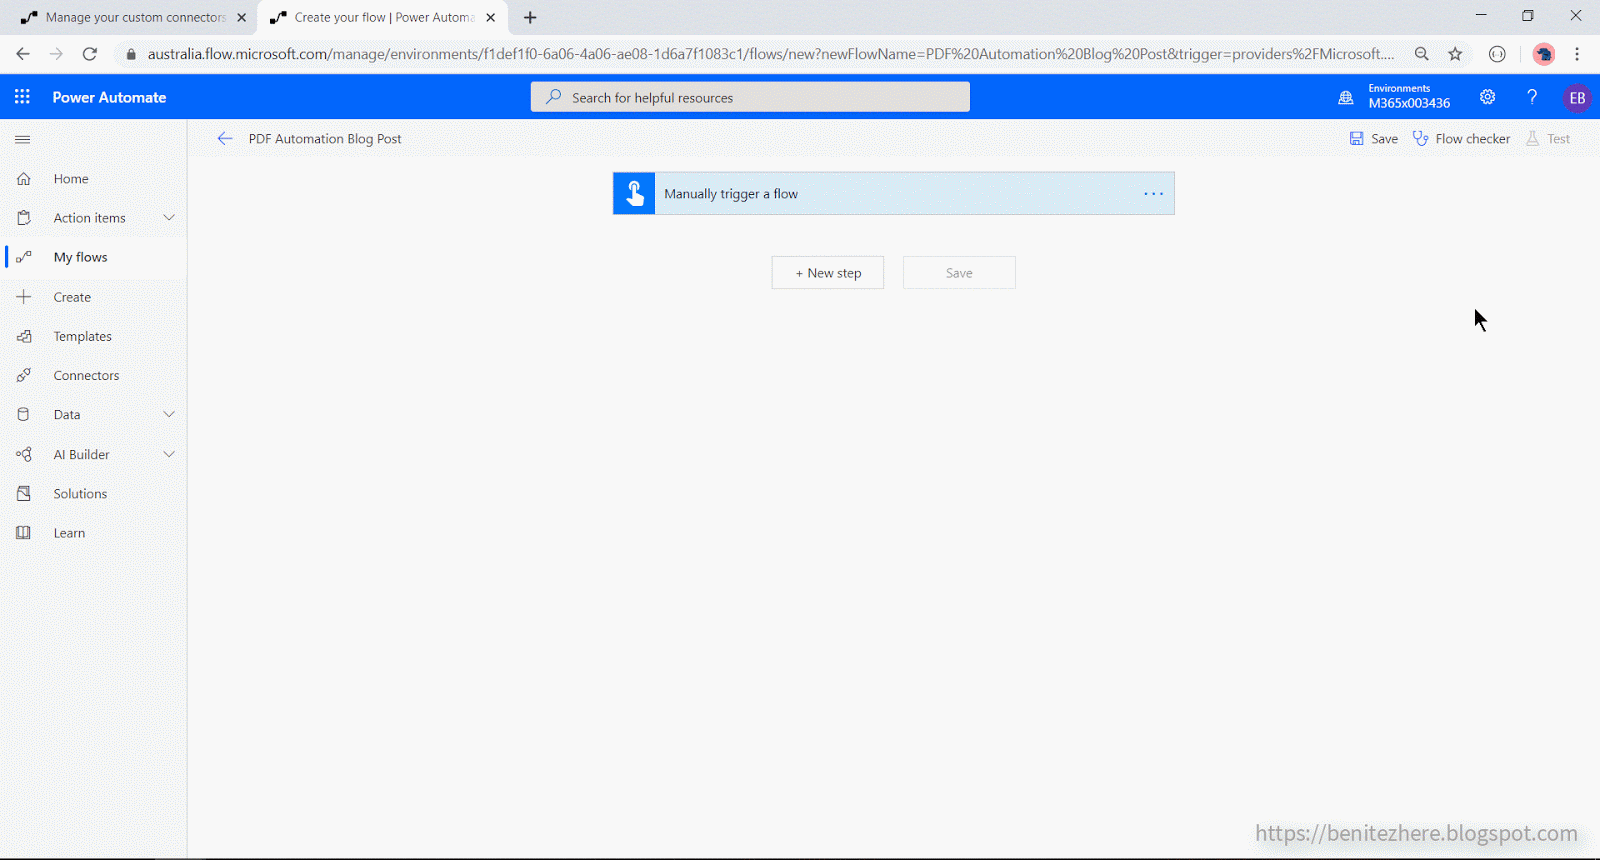The image size is (1600, 860).
Task: Bookmark this page with star icon
Action: click(1456, 54)
